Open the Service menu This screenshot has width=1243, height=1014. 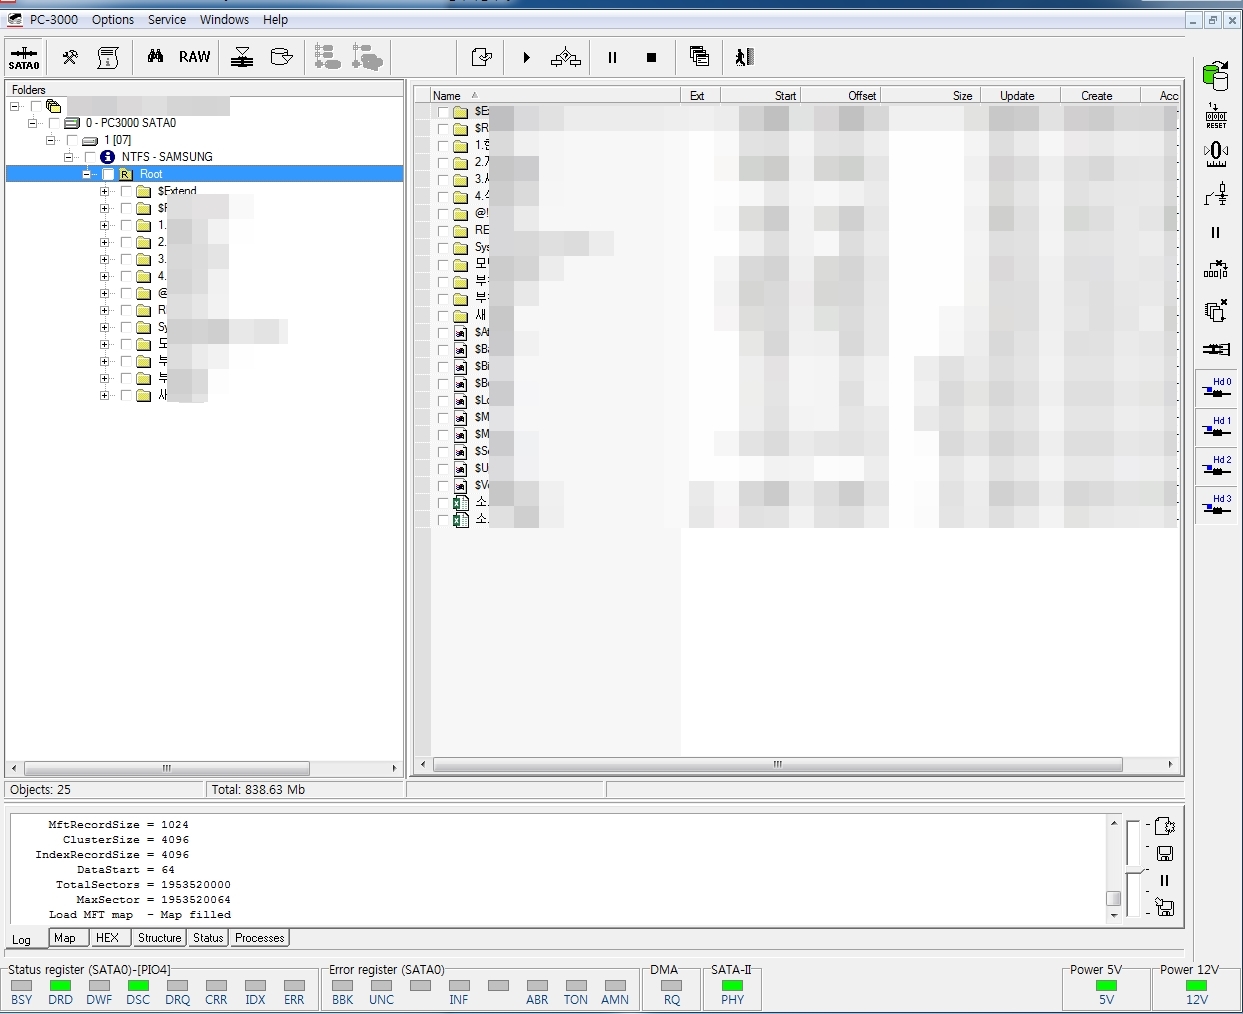pos(166,20)
